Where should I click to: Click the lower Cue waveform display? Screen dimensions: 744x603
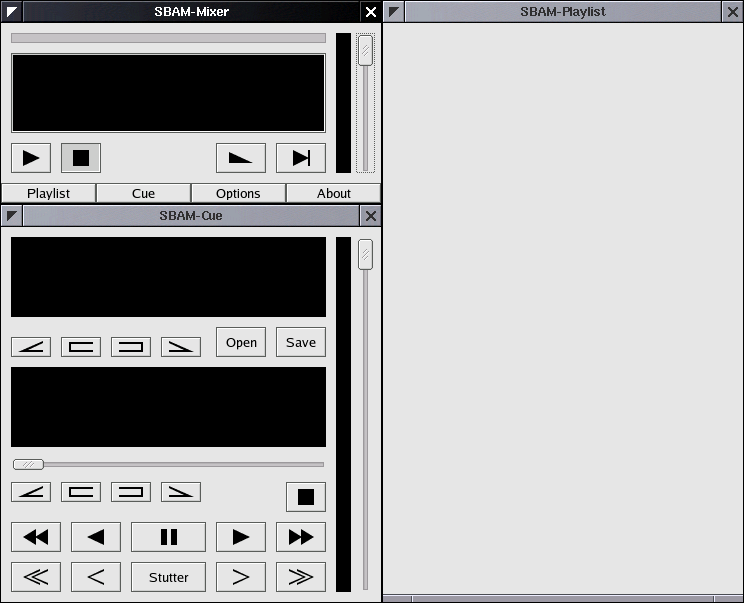point(168,407)
